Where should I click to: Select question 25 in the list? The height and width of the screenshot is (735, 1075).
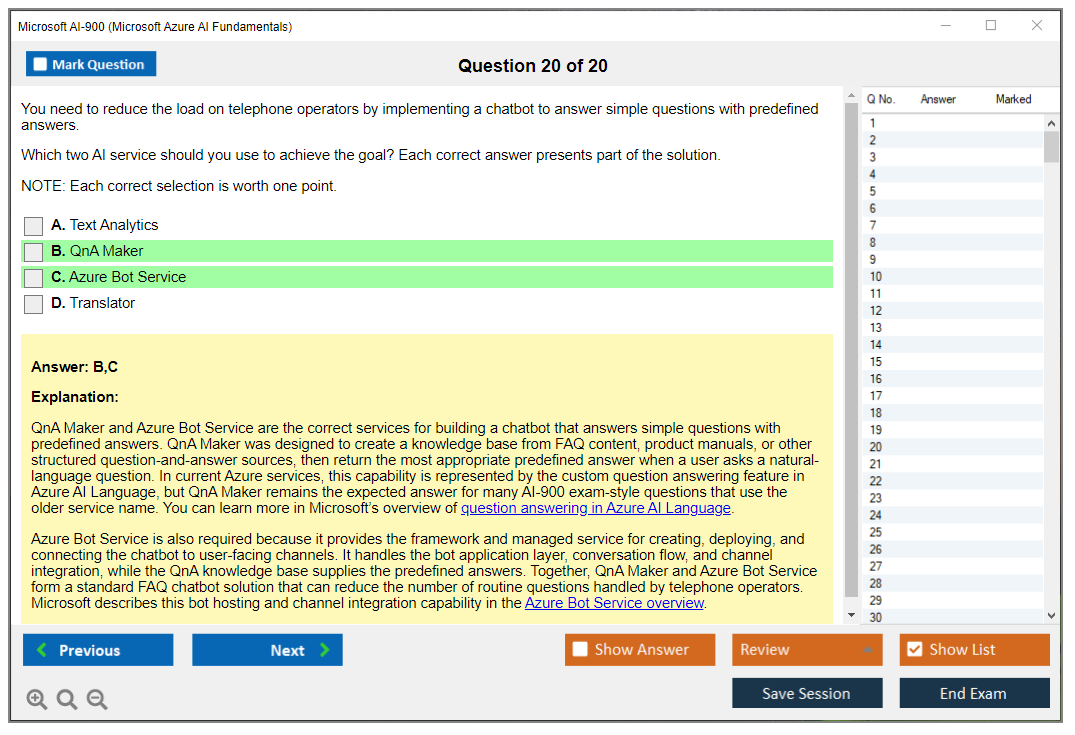coord(953,533)
